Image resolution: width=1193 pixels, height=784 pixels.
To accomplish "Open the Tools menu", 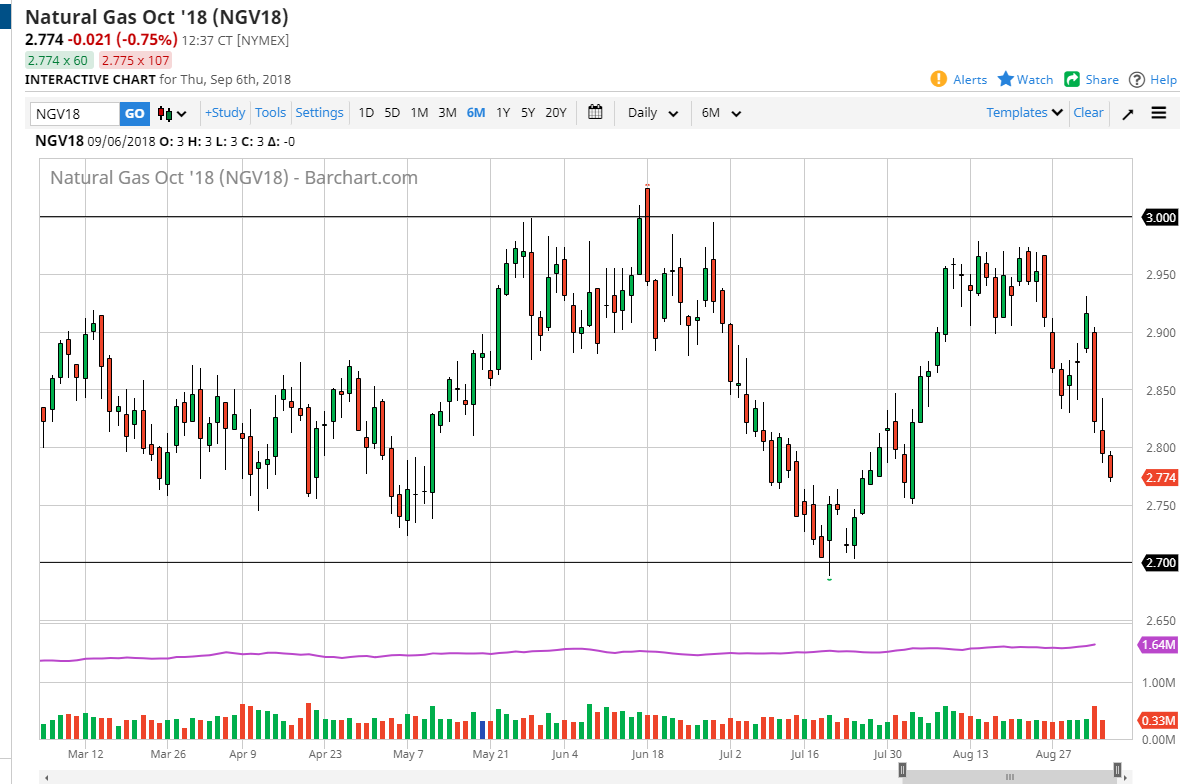I will [270, 113].
